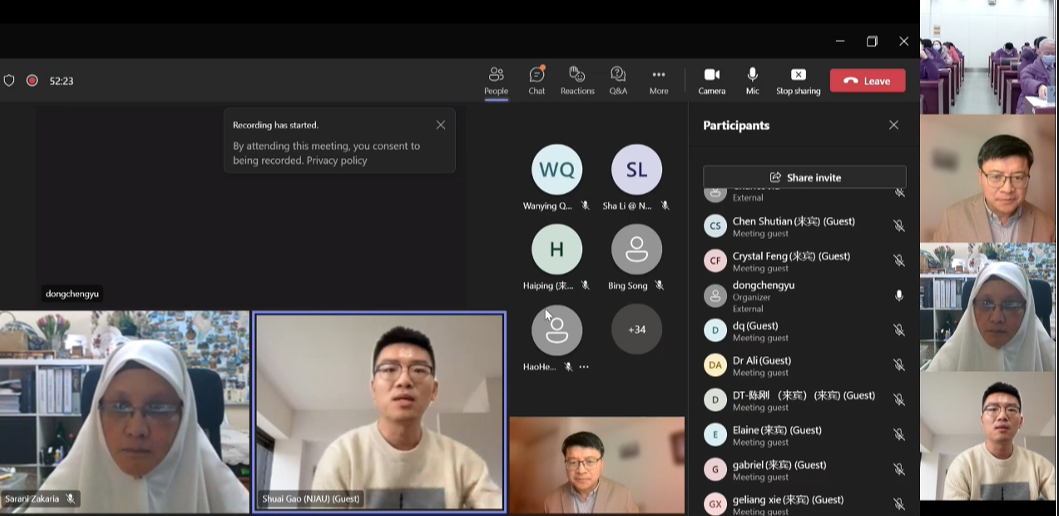
Task: Click the Share invite button
Action: pyautogui.click(x=804, y=177)
